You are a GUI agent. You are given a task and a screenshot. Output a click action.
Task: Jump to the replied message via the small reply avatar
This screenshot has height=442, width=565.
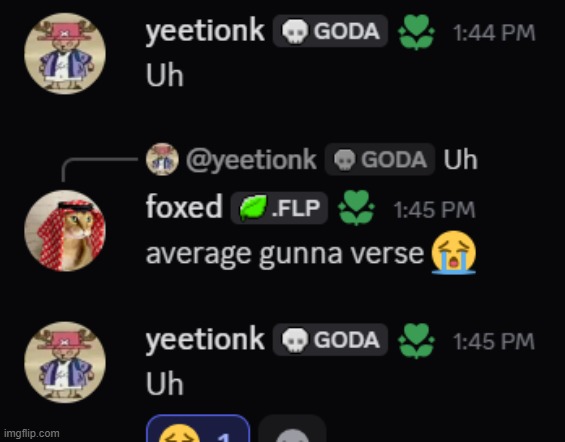tap(162, 159)
